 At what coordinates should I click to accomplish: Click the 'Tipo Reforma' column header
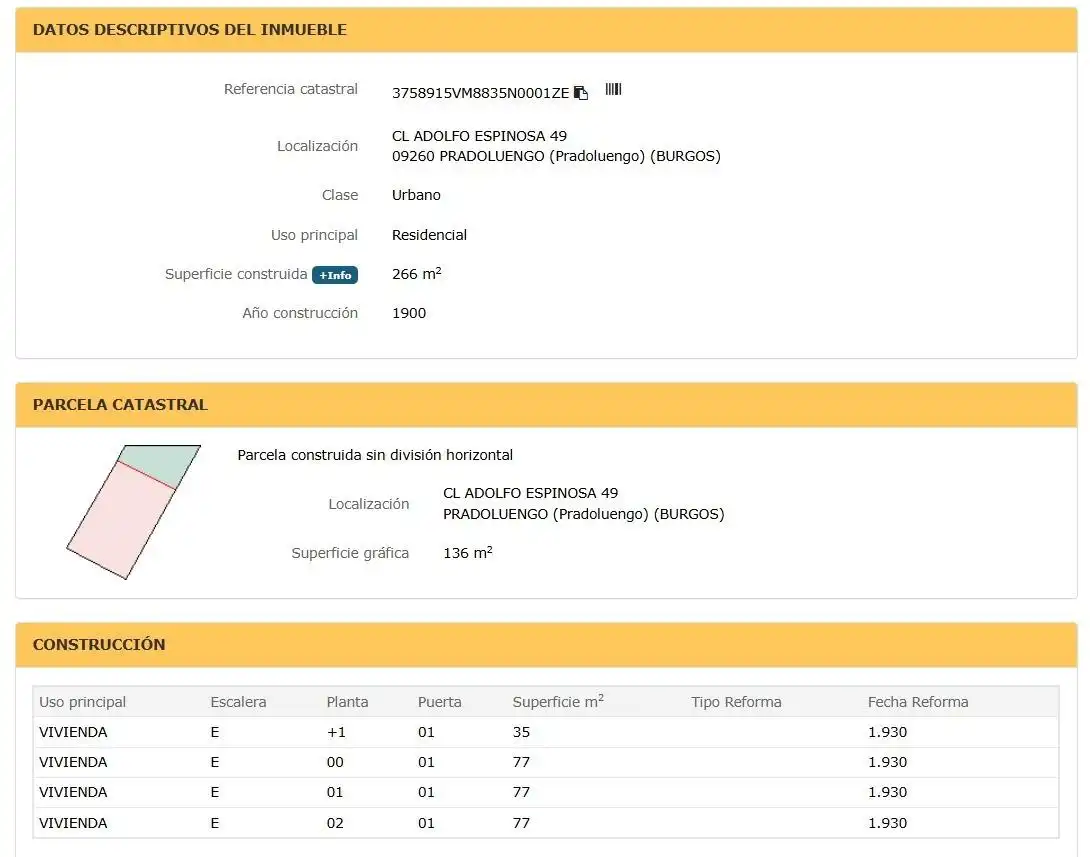pyautogui.click(x=736, y=702)
